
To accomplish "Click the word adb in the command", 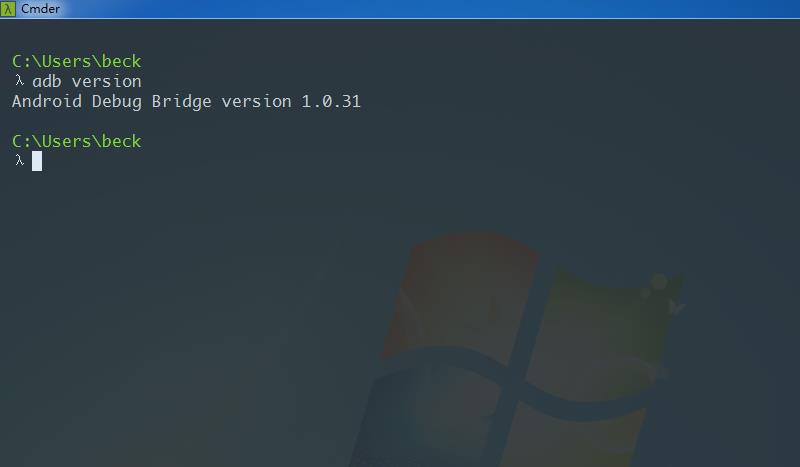I will click(x=47, y=81).
